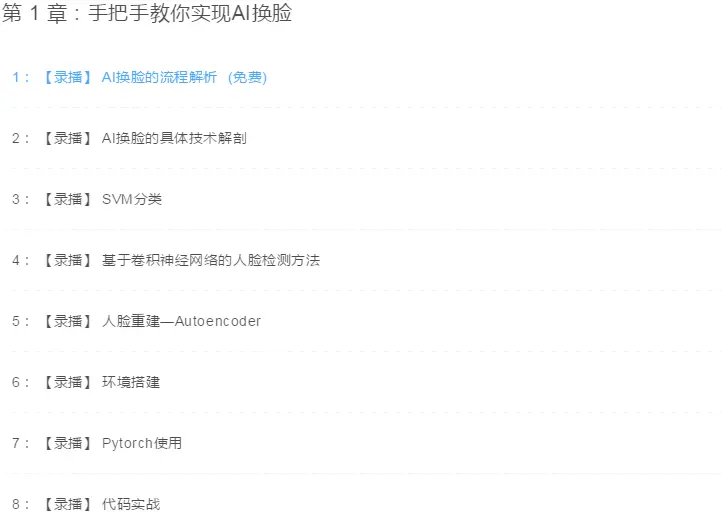The height and width of the screenshot is (529, 721).
Task: Select lesson 7 Pytorch使用
Action: click(142, 443)
